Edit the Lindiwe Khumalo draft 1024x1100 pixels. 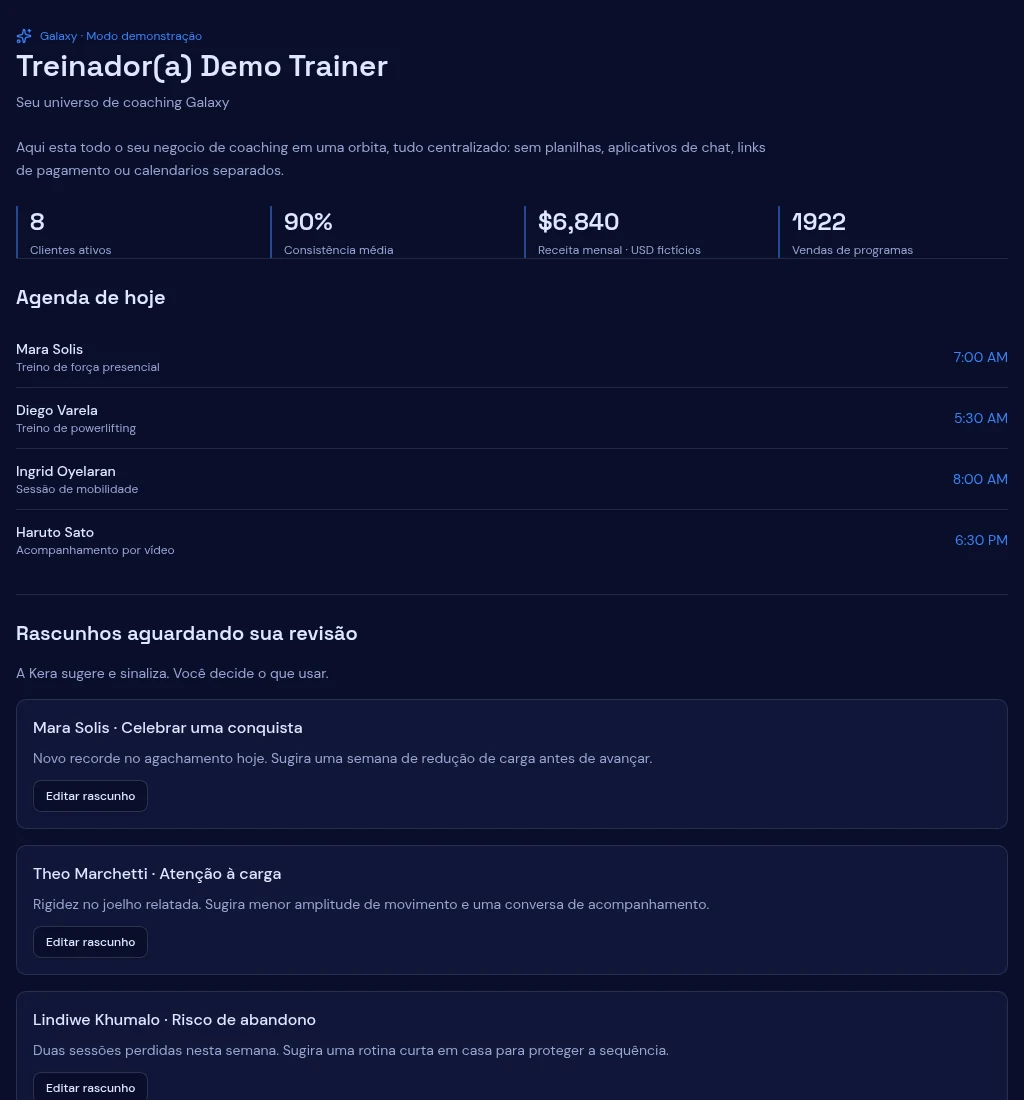pyautogui.click(x=90, y=1087)
